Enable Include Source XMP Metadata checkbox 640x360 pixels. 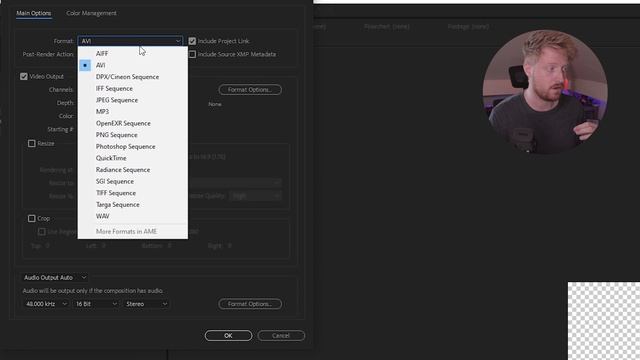point(192,54)
